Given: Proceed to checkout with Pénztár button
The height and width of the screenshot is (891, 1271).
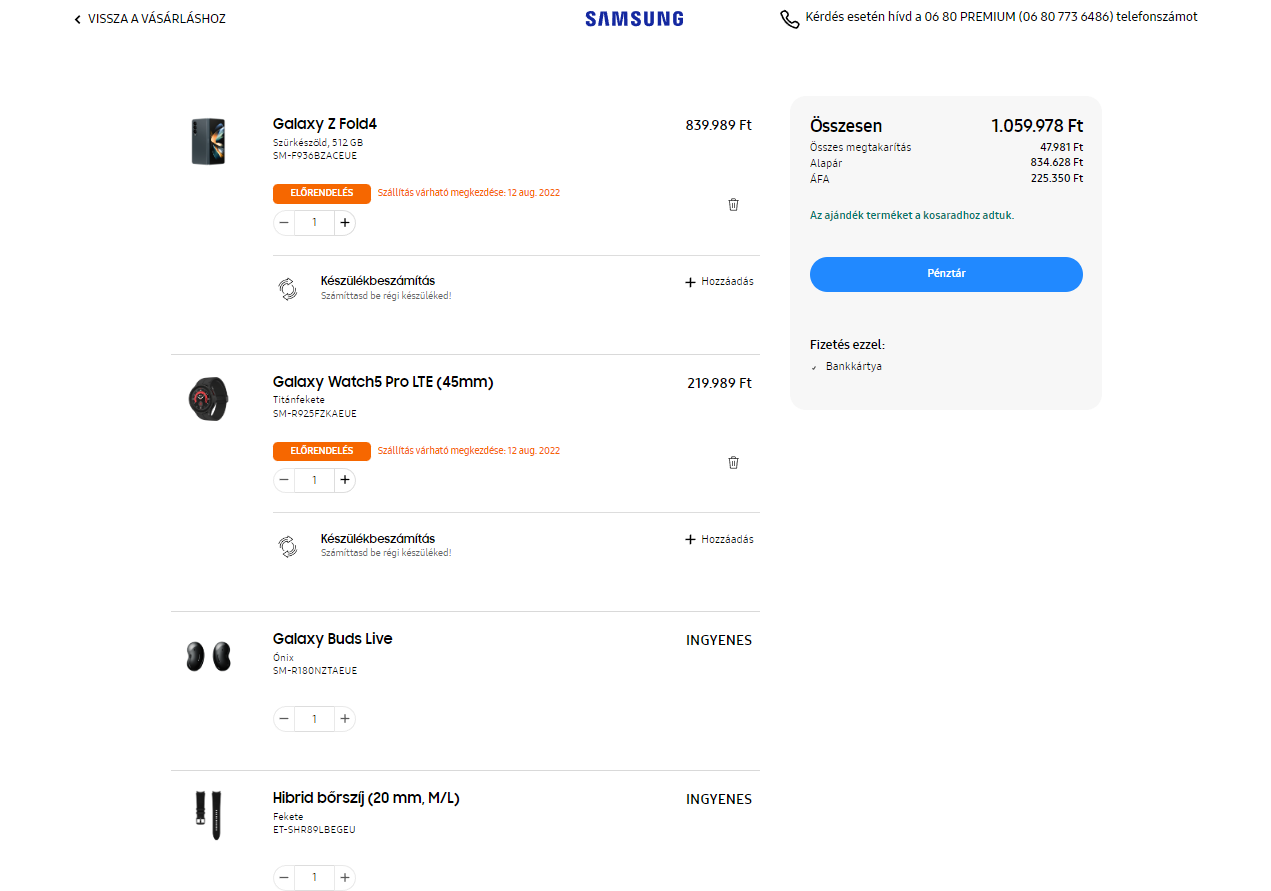Looking at the screenshot, I should tap(946, 274).
